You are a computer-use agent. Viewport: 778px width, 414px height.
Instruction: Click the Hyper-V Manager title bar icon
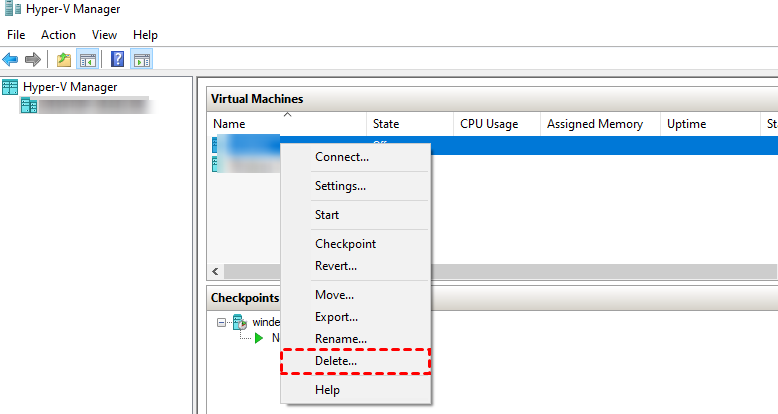[x=13, y=8]
